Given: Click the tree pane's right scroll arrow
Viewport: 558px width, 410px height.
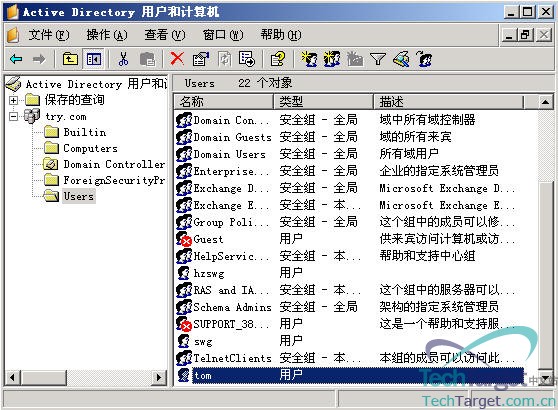Looking at the screenshot, I should click(159, 377).
